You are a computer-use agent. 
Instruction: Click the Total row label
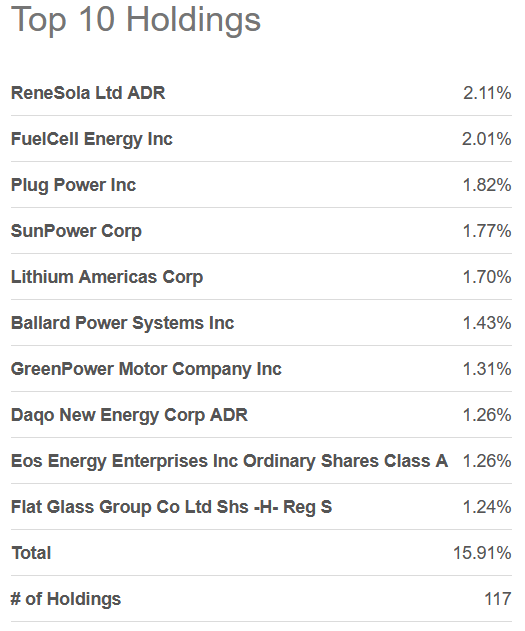[x=31, y=553]
